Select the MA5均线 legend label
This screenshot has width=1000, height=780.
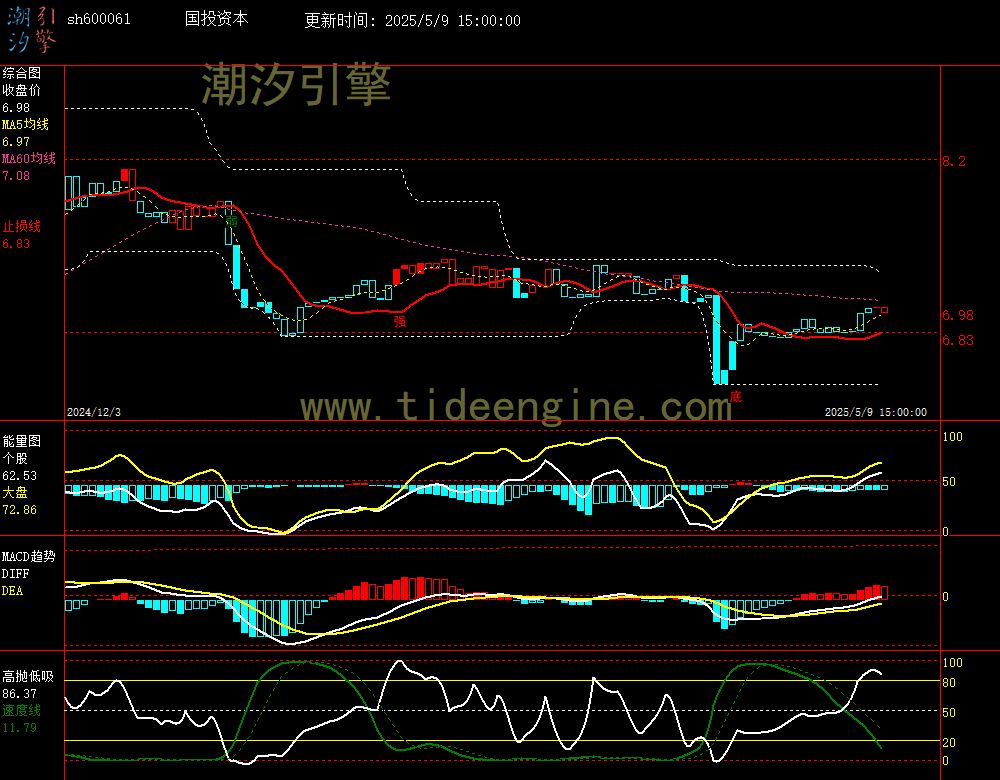(x=26, y=124)
